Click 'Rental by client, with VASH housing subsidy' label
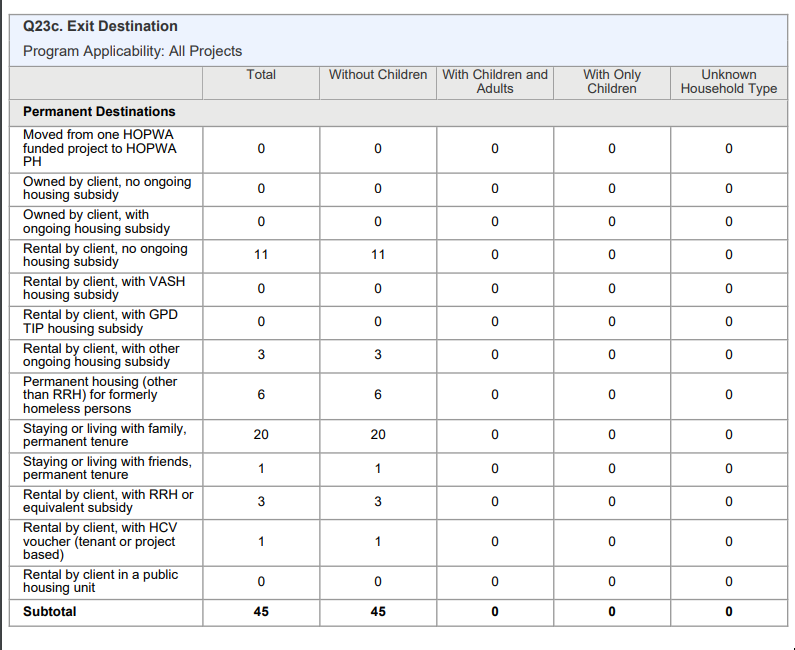 coord(104,288)
